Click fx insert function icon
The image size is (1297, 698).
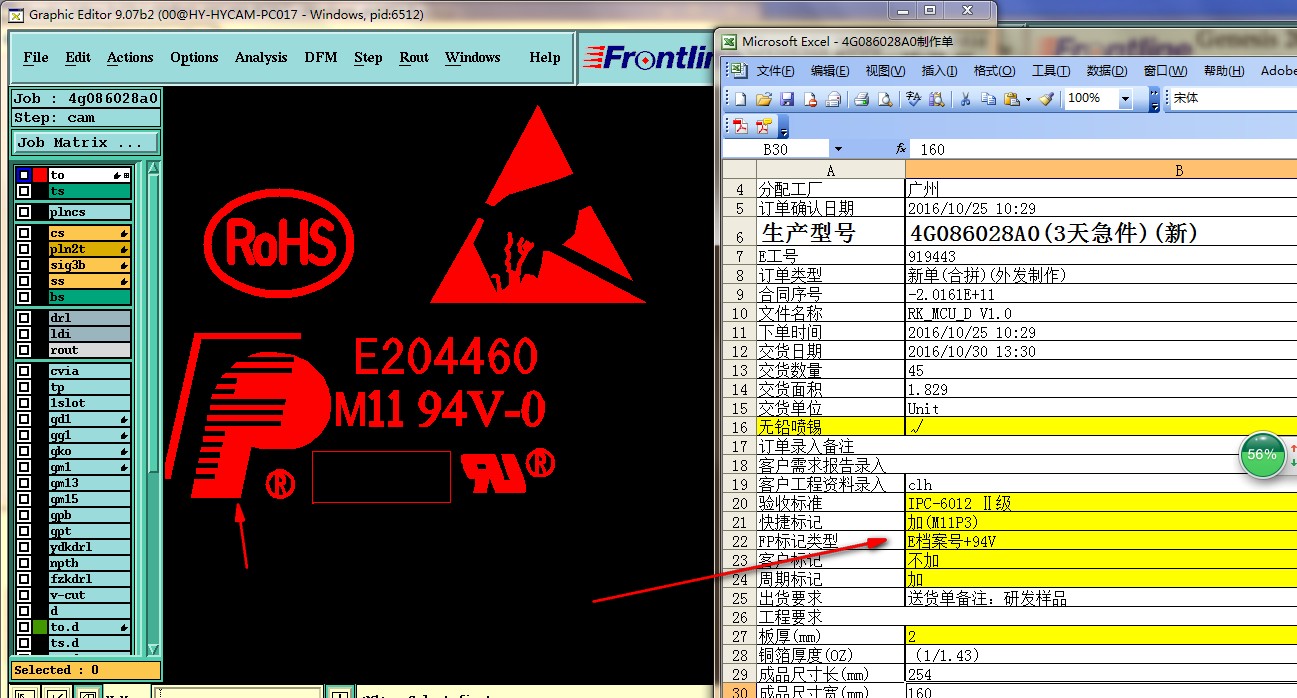click(901, 148)
